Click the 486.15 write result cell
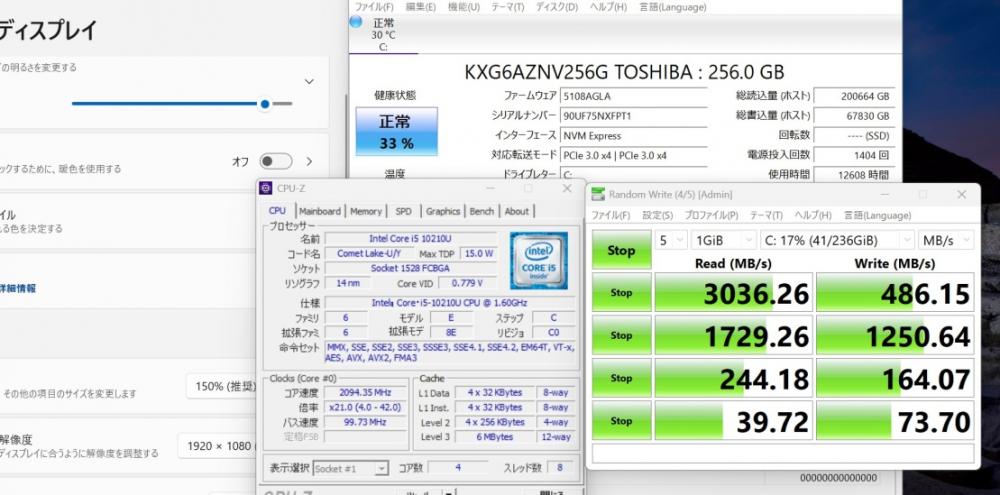Image resolution: width=1000 pixels, height=495 pixels. coord(895,293)
